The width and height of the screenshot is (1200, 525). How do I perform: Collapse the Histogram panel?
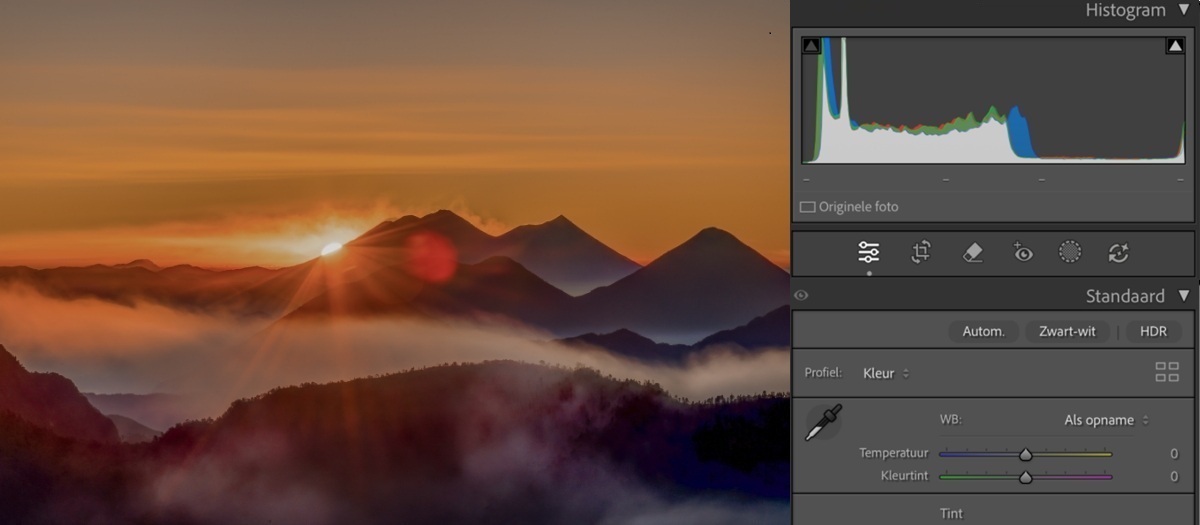click(x=1184, y=10)
